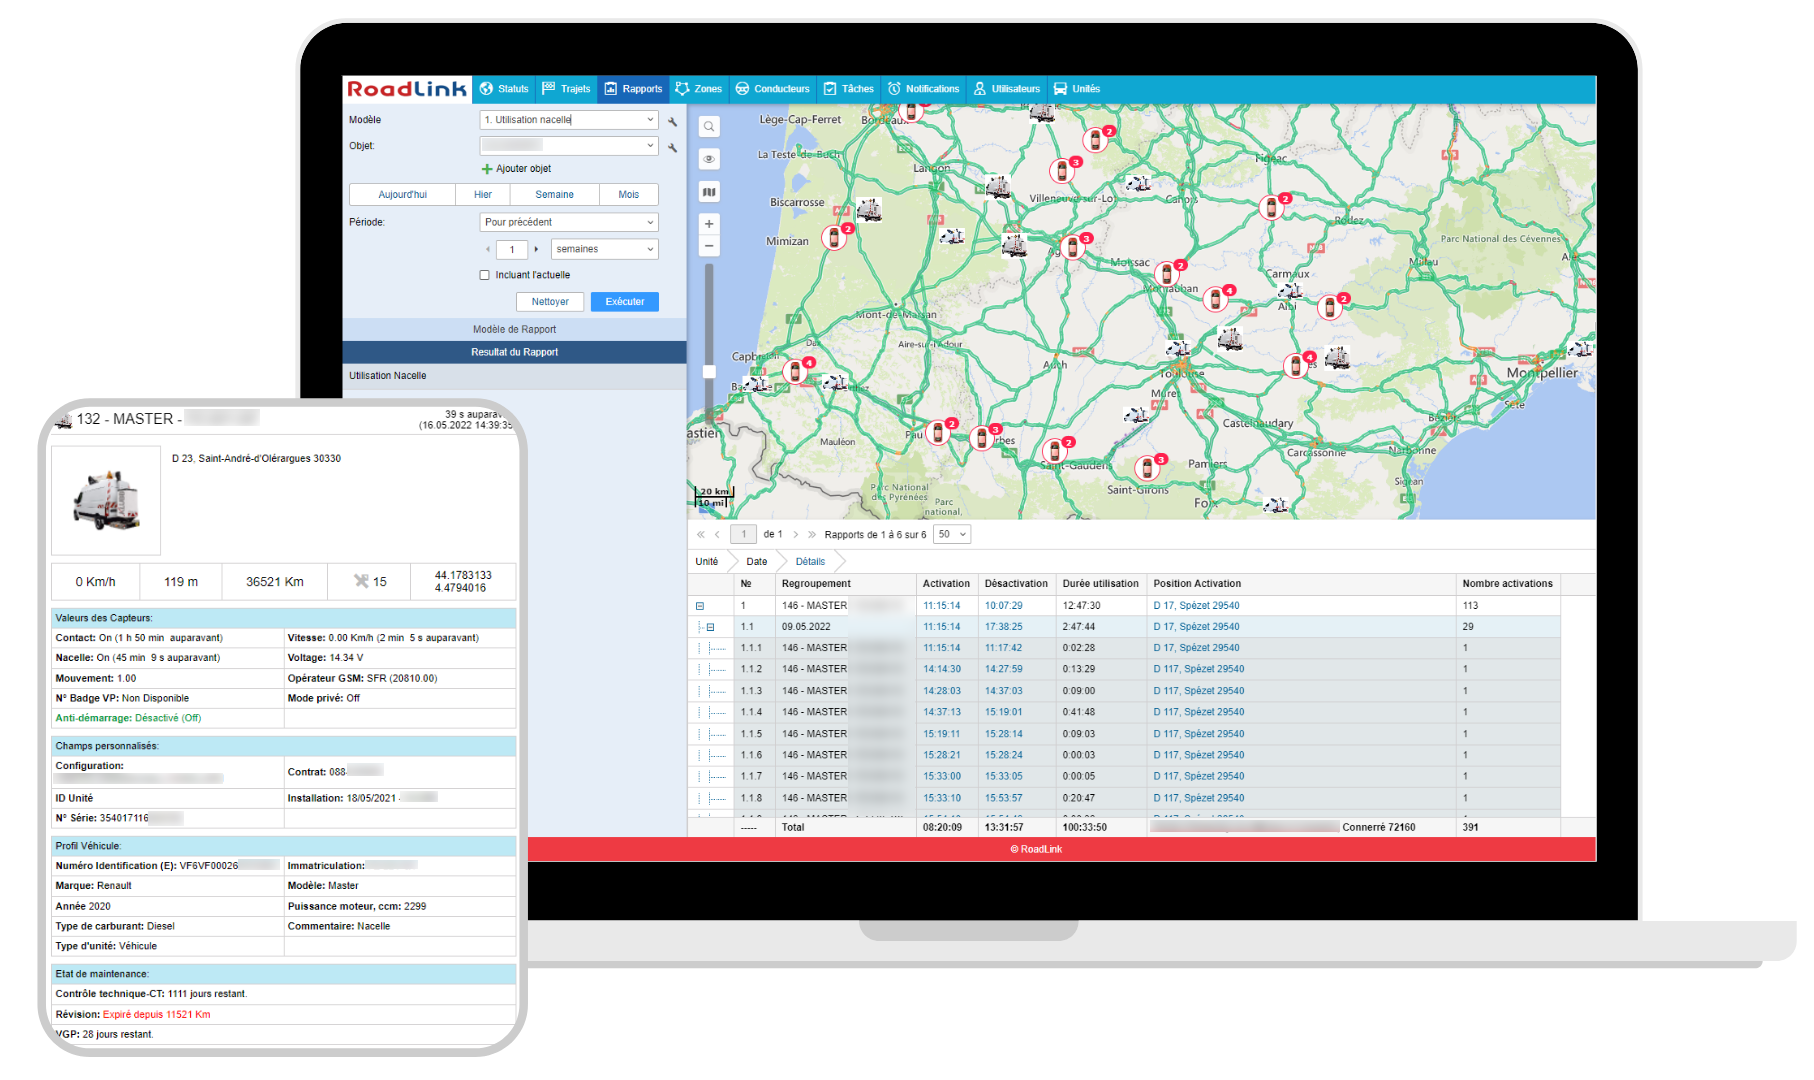This screenshot has height=1080, width=1814.
Task: Open deactivation time 15:53:57 link
Action: pos(1004,799)
